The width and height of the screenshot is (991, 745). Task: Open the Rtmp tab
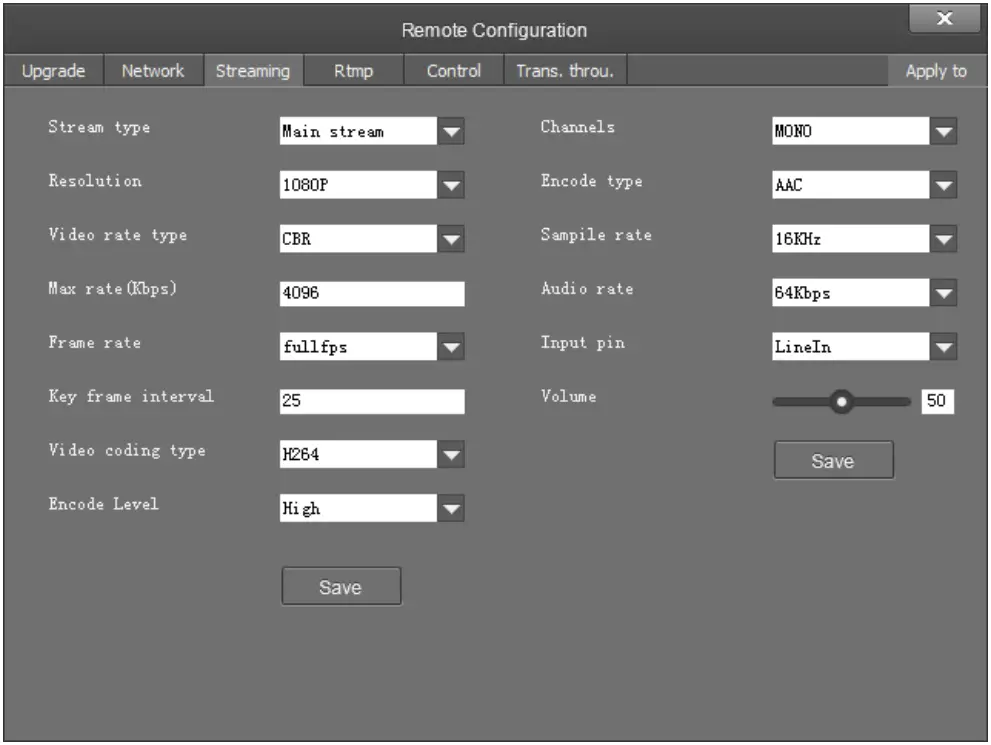tap(353, 71)
